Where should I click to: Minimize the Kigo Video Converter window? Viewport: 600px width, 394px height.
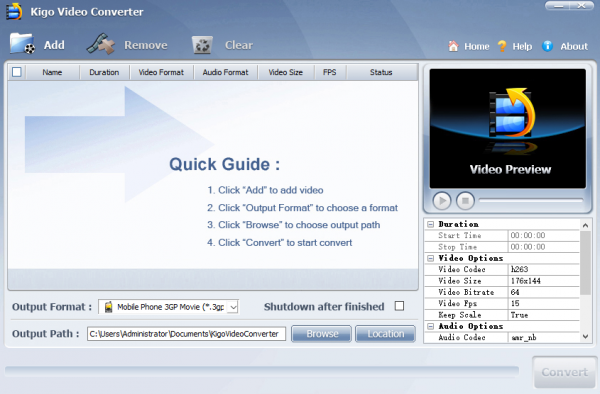click(558, 6)
